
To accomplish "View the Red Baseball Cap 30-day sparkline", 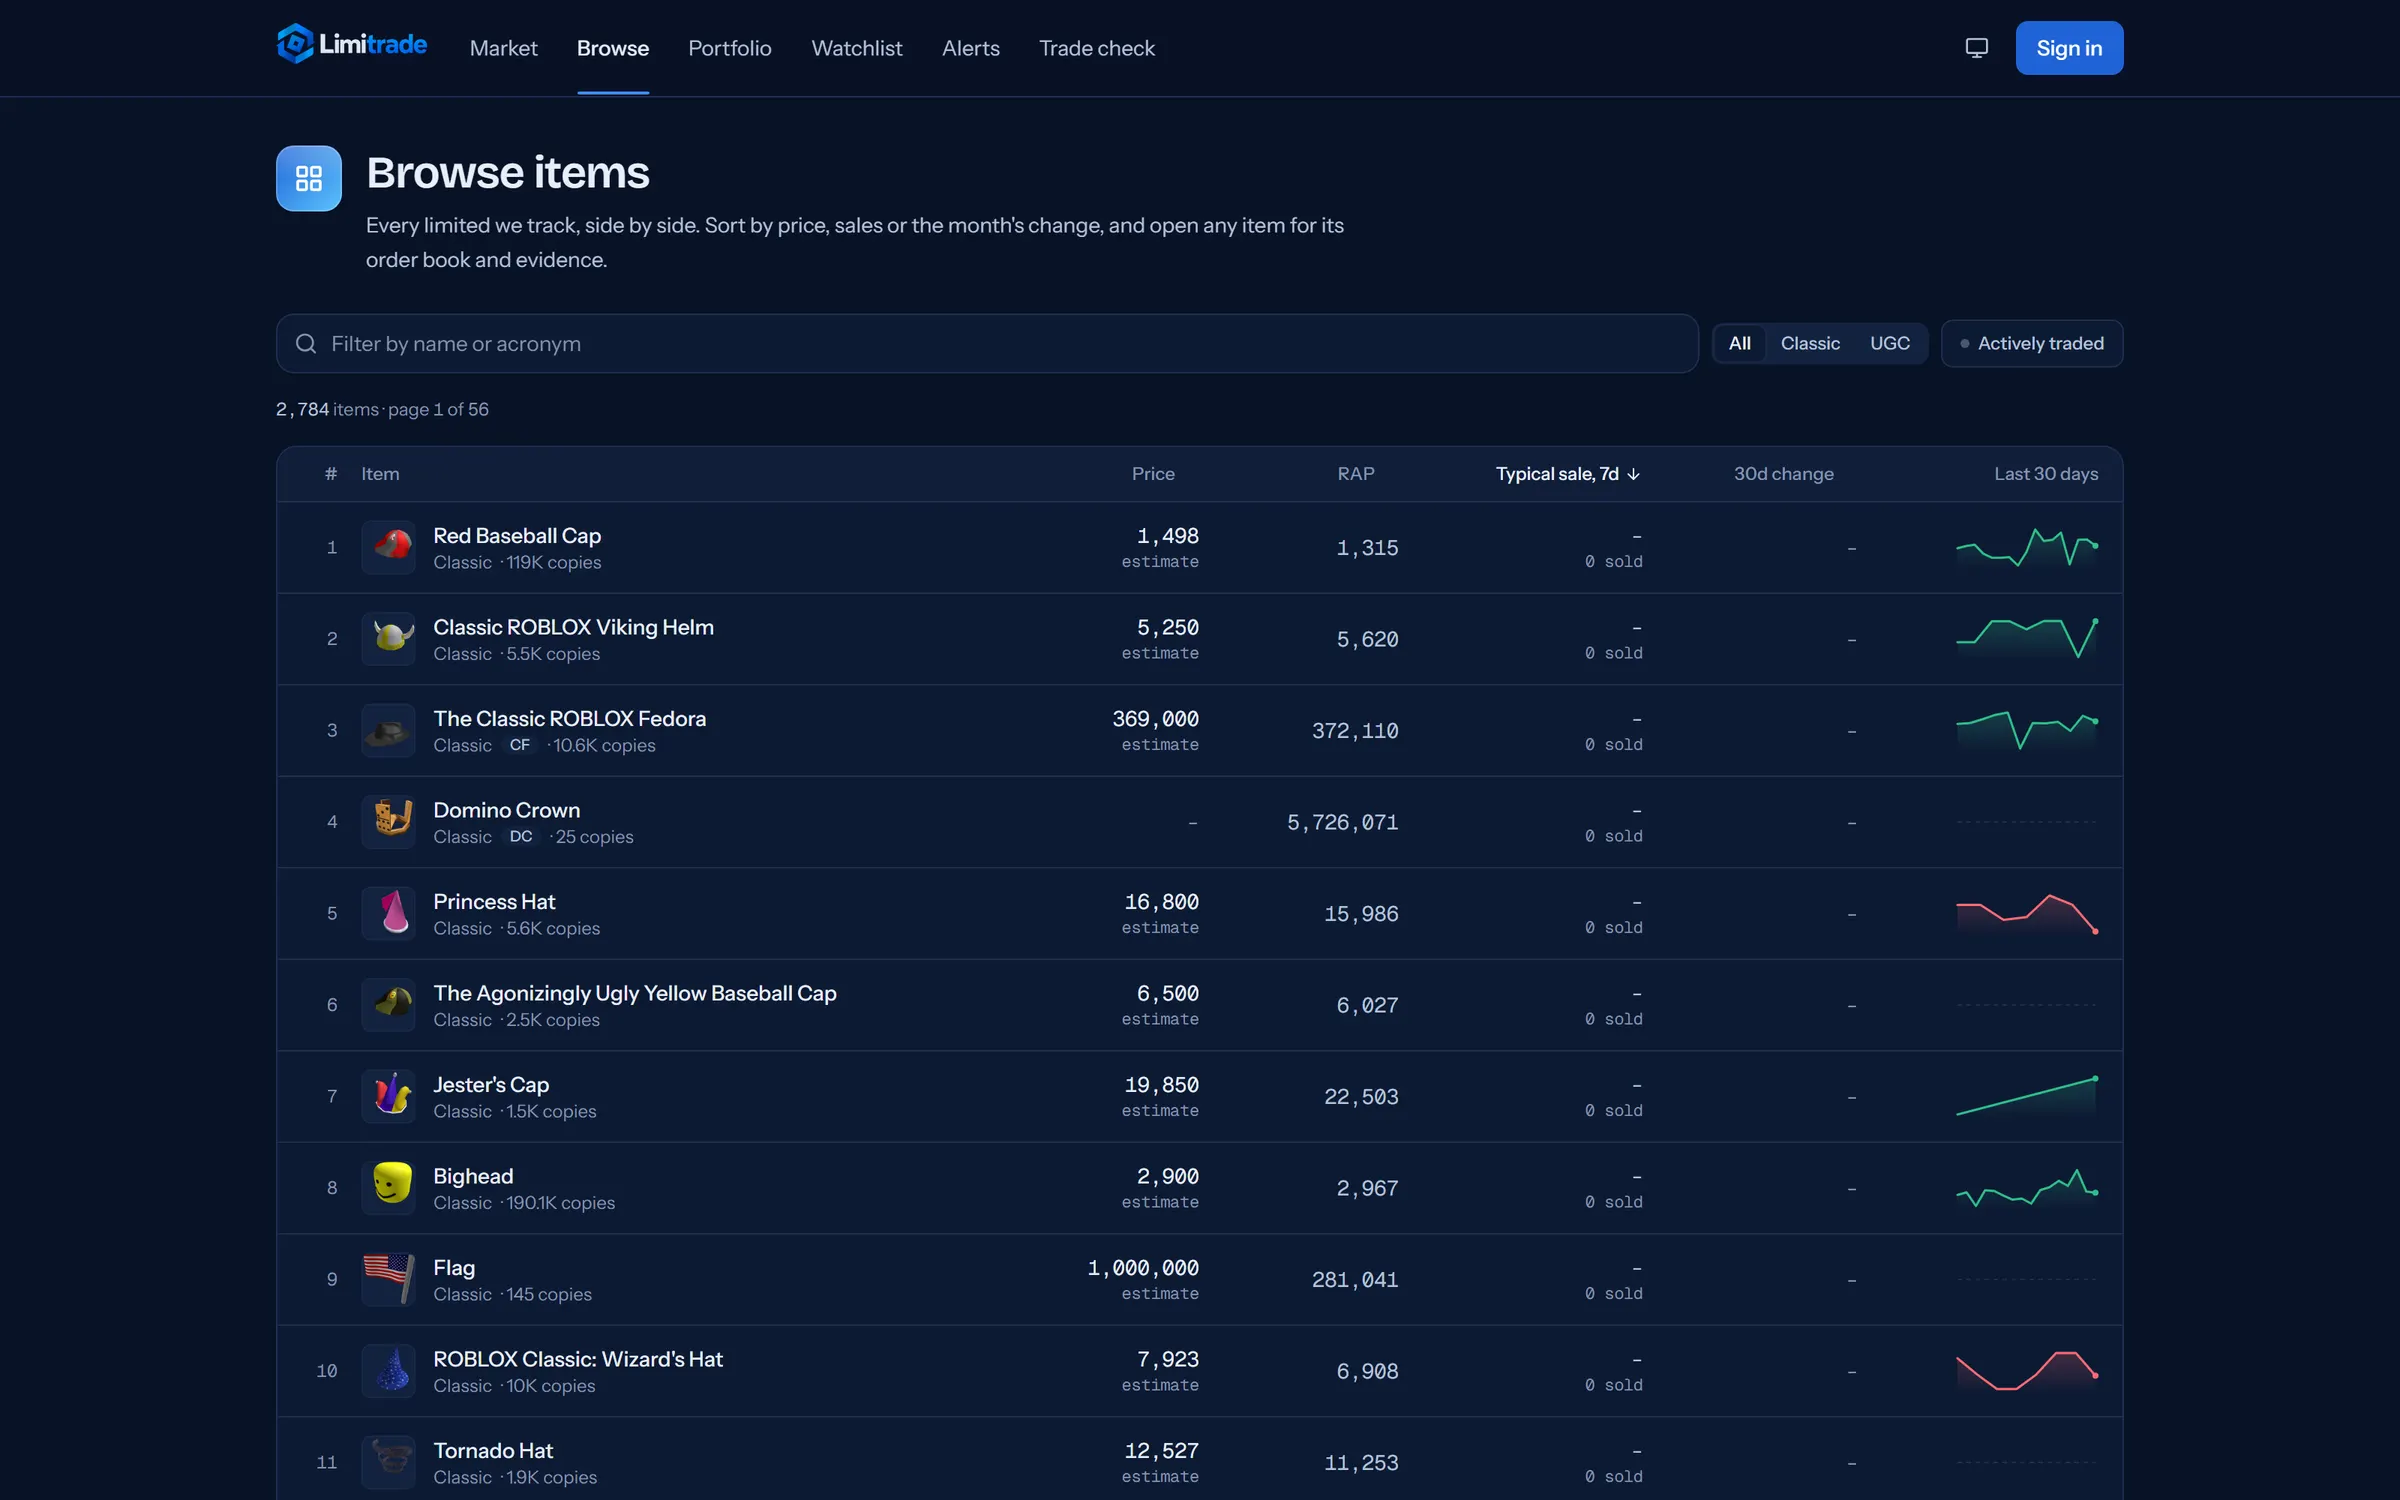I will click(2027, 547).
